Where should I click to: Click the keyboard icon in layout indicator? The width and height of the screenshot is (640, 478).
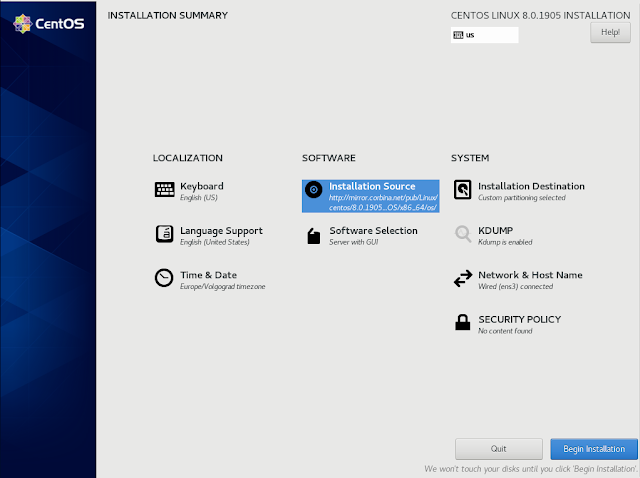[x=458, y=35]
